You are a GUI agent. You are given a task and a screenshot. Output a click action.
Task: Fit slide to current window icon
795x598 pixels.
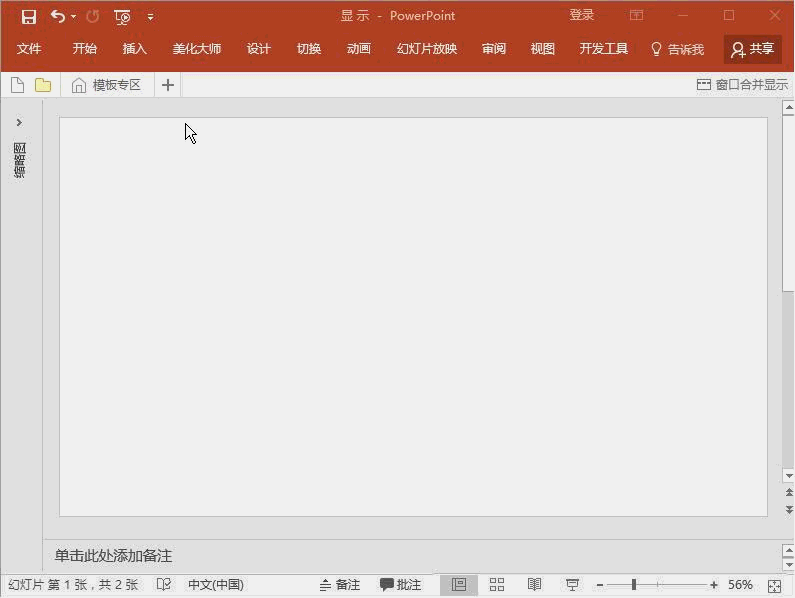coord(774,586)
